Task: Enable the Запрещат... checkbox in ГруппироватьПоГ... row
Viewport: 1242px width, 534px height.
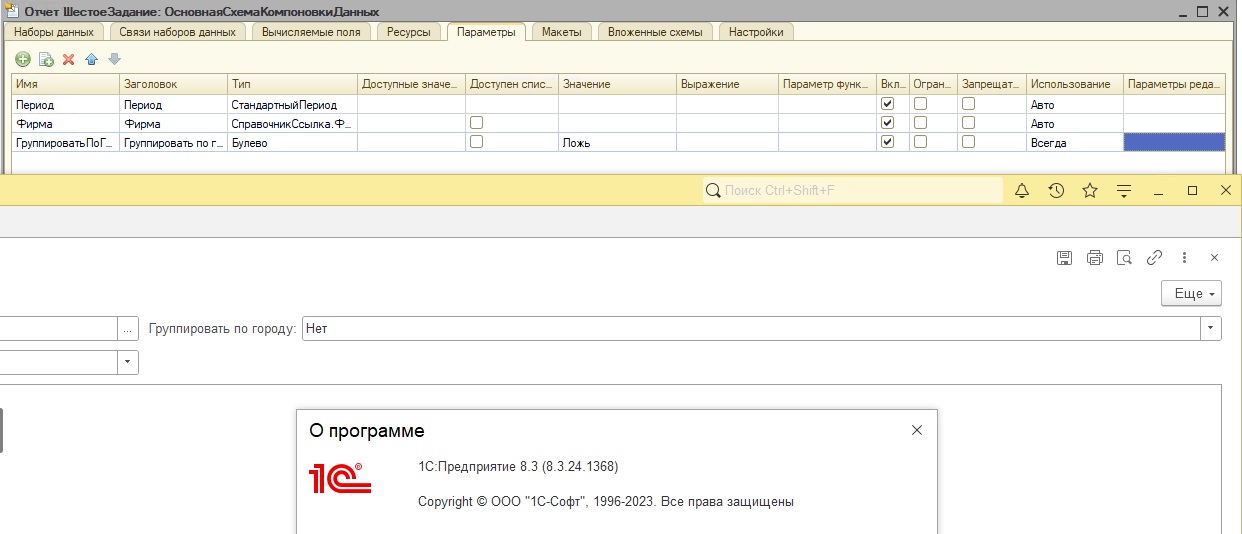Action: click(968, 142)
